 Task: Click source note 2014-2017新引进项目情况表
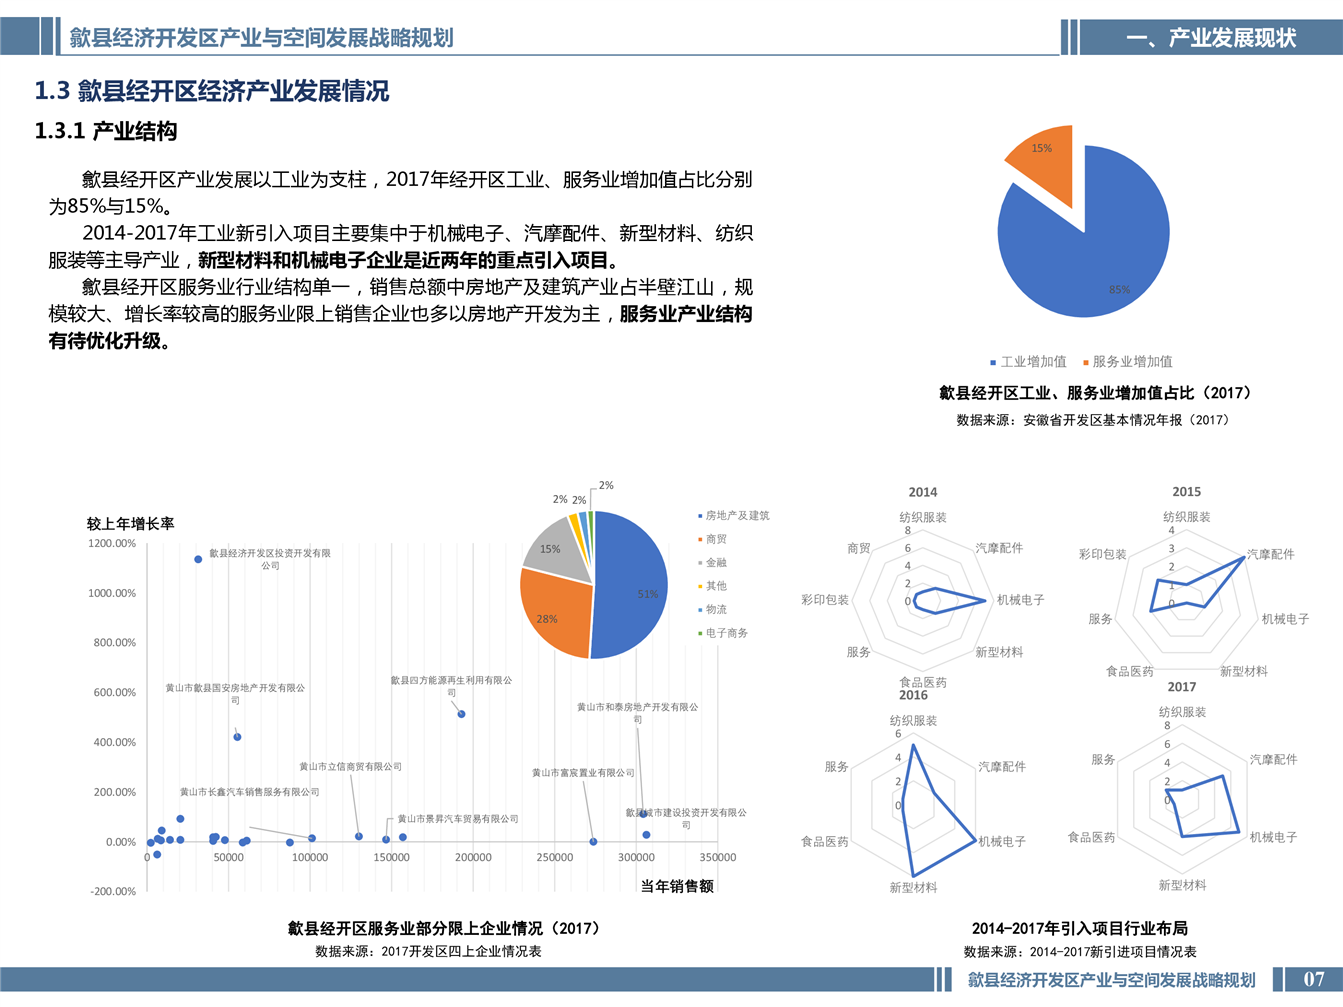[x=1112, y=952]
